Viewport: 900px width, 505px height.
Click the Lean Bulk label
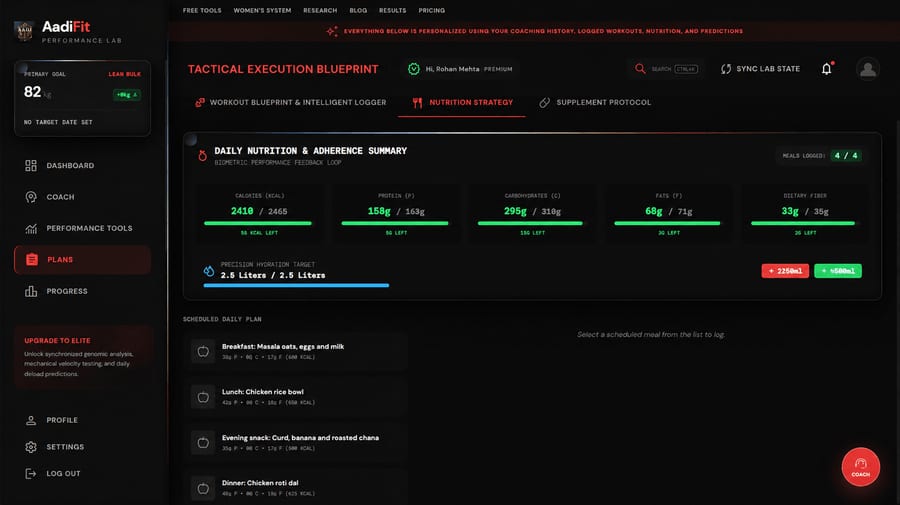(x=125, y=74)
